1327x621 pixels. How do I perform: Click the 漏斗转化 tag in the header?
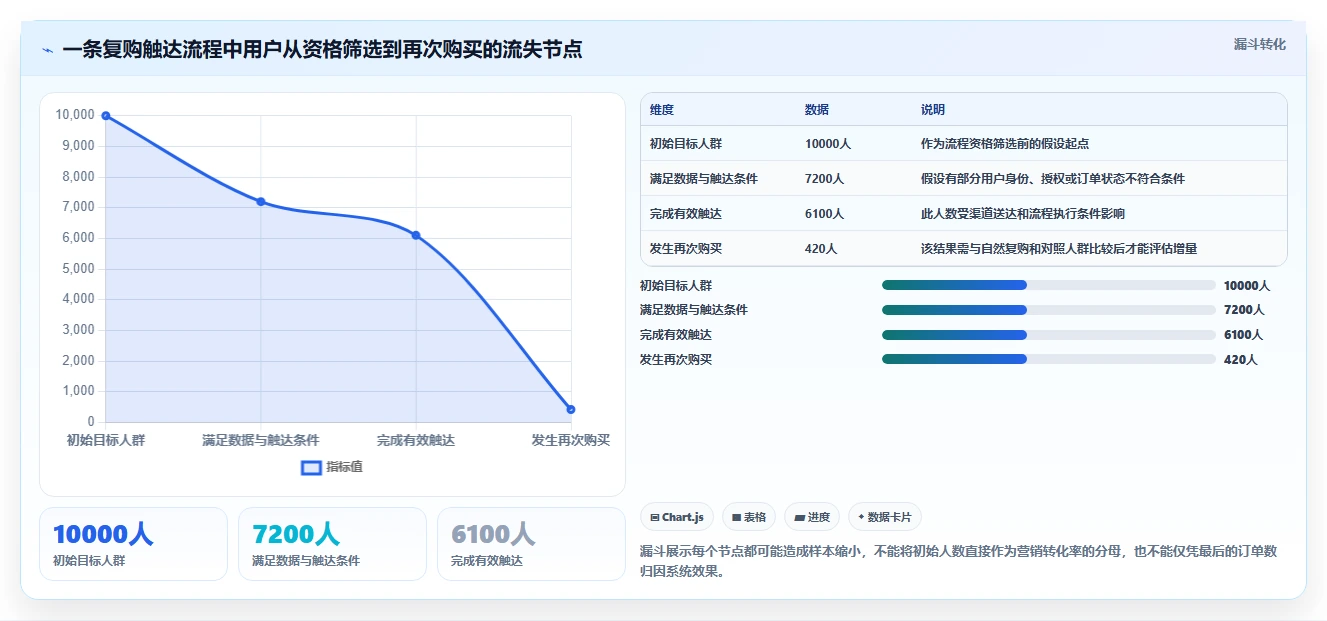[x=1259, y=44]
